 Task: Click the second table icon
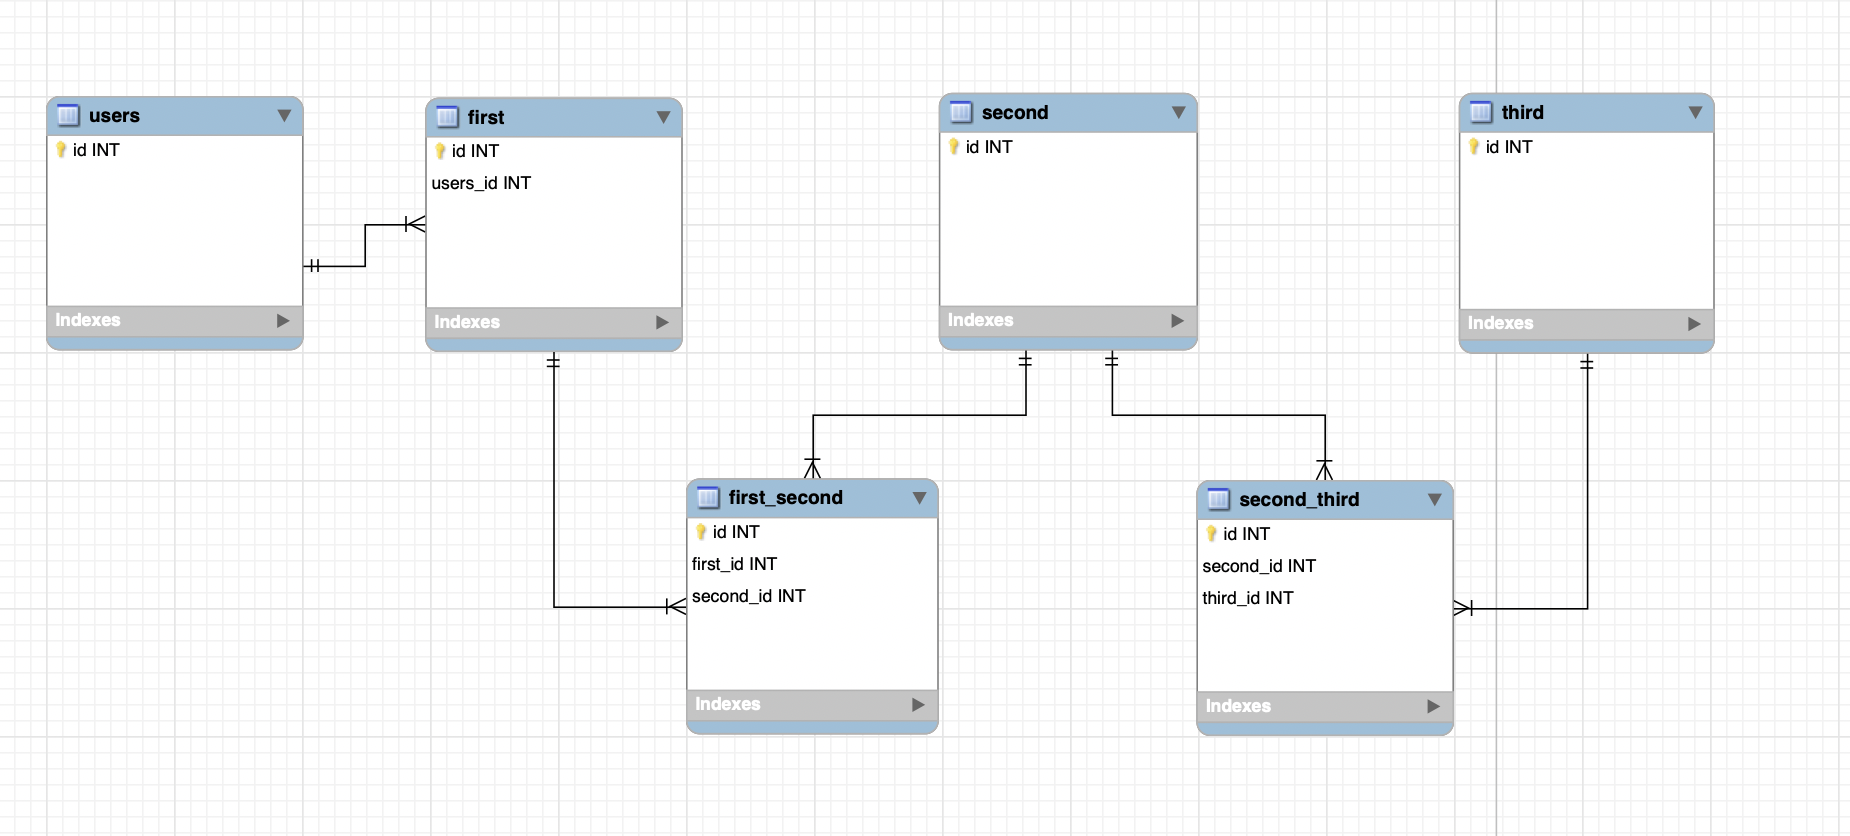pyautogui.click(x=961, y=113)
